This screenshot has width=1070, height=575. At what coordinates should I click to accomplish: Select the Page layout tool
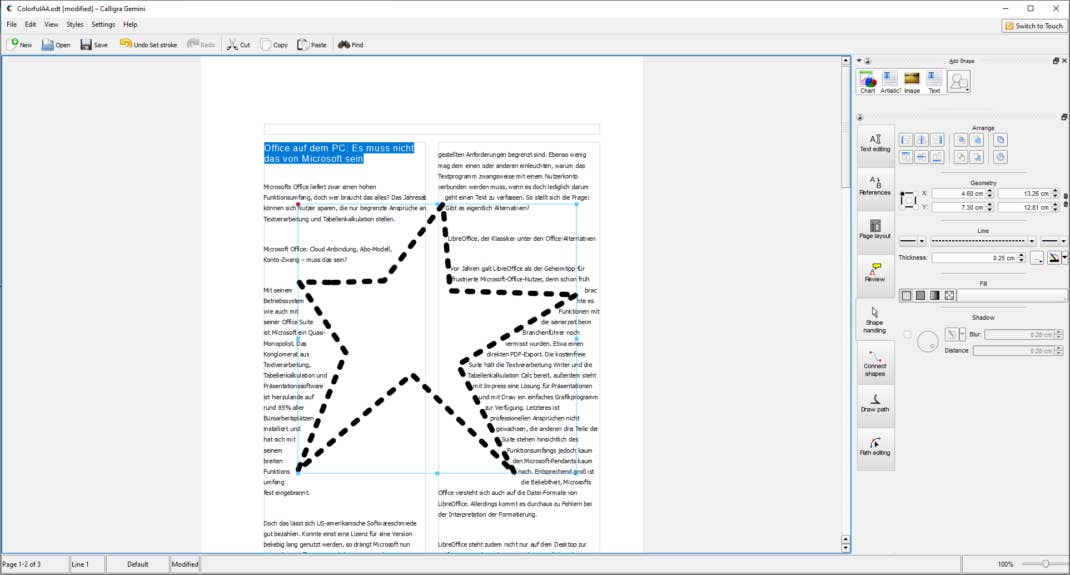(x=875, y=229)
